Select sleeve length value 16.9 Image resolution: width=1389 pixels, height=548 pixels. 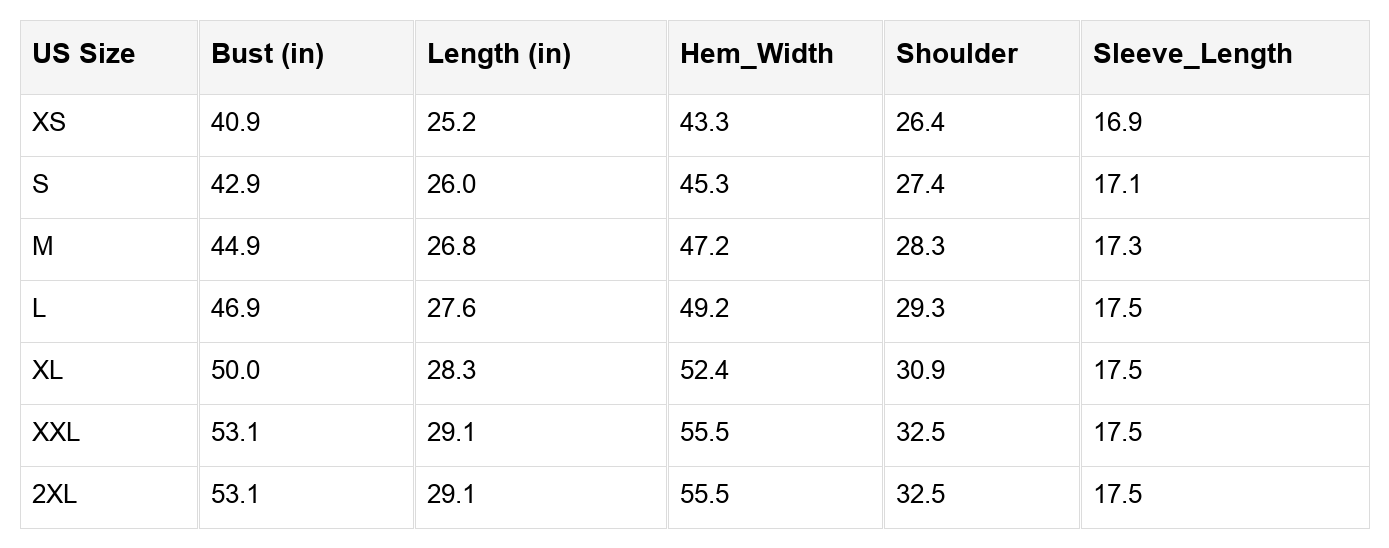(x=1118, y=123)
